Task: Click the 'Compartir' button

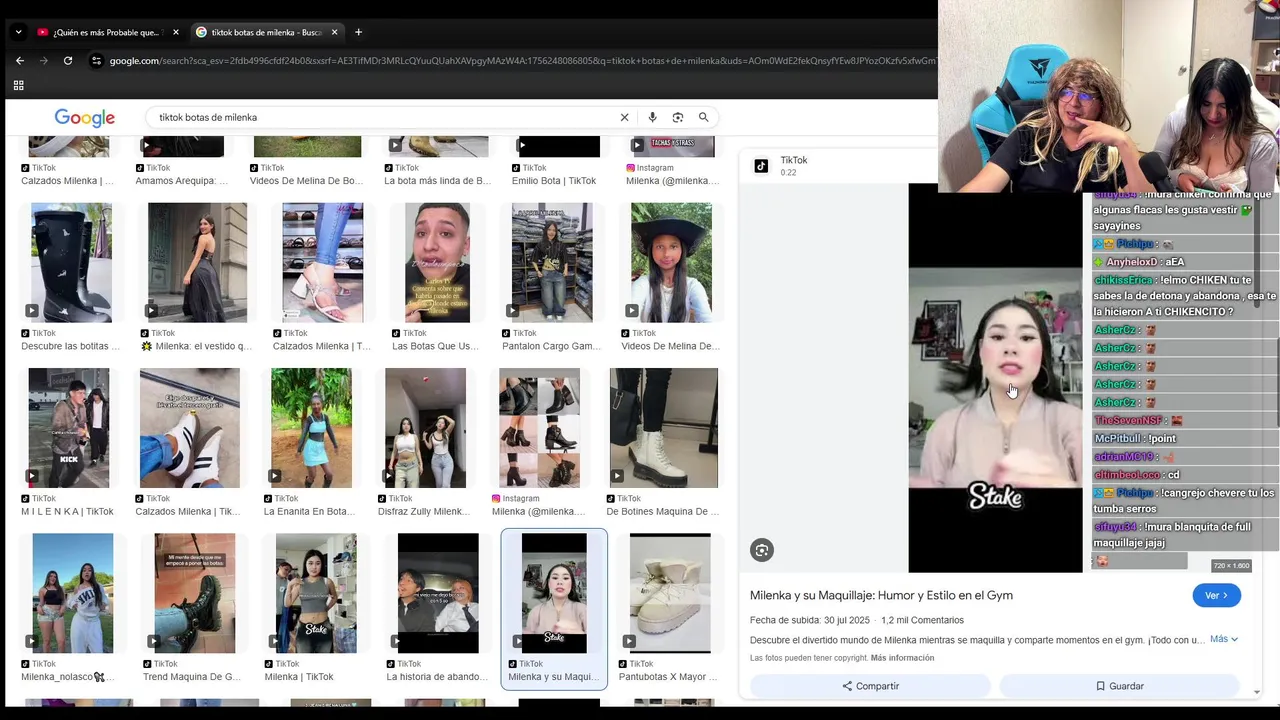Action: (x=870, y=686)
